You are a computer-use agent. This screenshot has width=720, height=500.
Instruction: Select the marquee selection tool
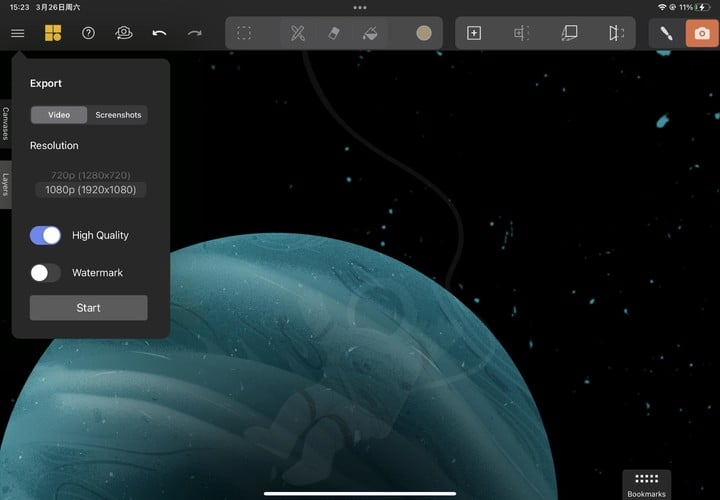[244, 33]
